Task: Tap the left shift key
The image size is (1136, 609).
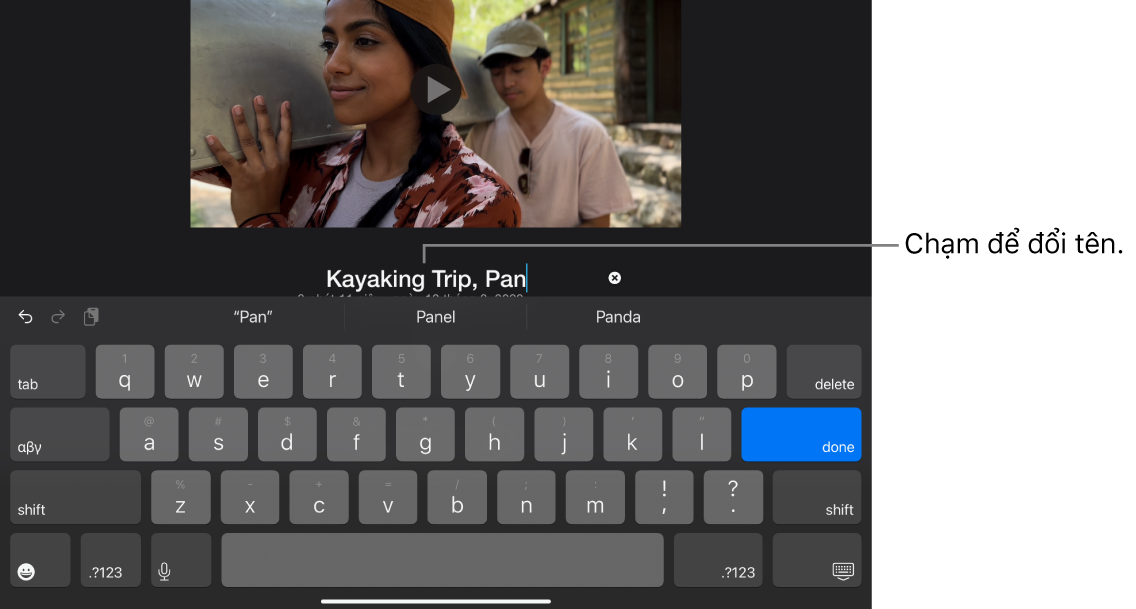Action: [75, 497]
